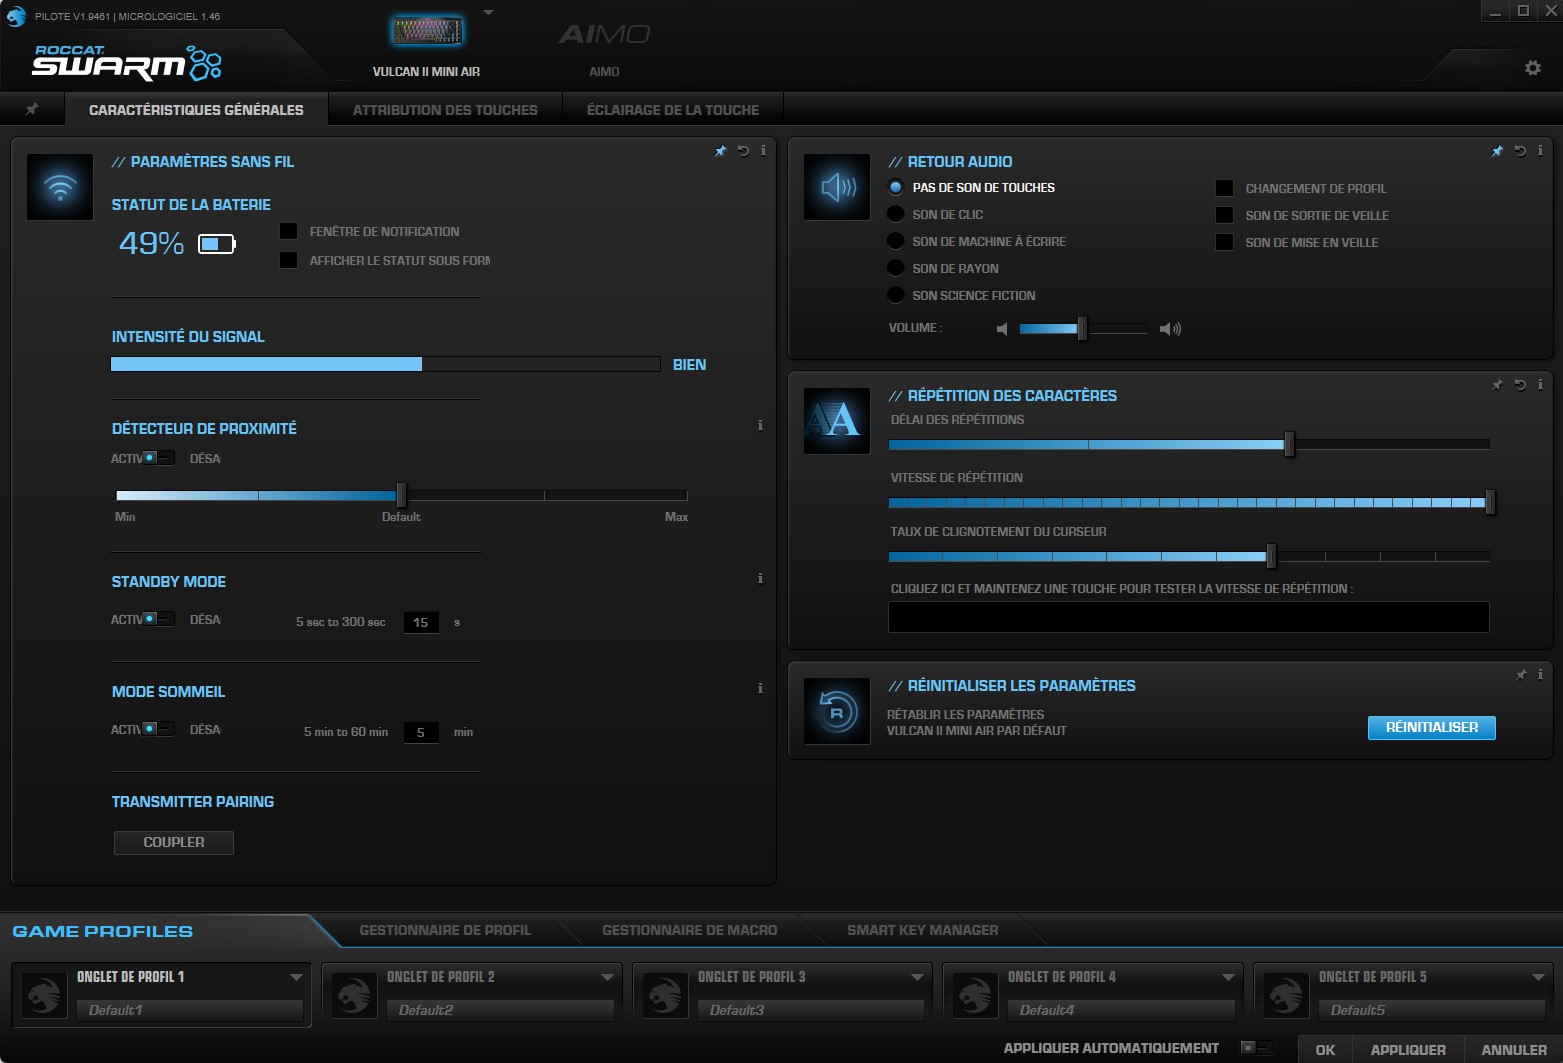Pin the Répétition des Caractères panel
The height and width of the screenshot is (1063, 1563).
click(x=1497, y=385)
